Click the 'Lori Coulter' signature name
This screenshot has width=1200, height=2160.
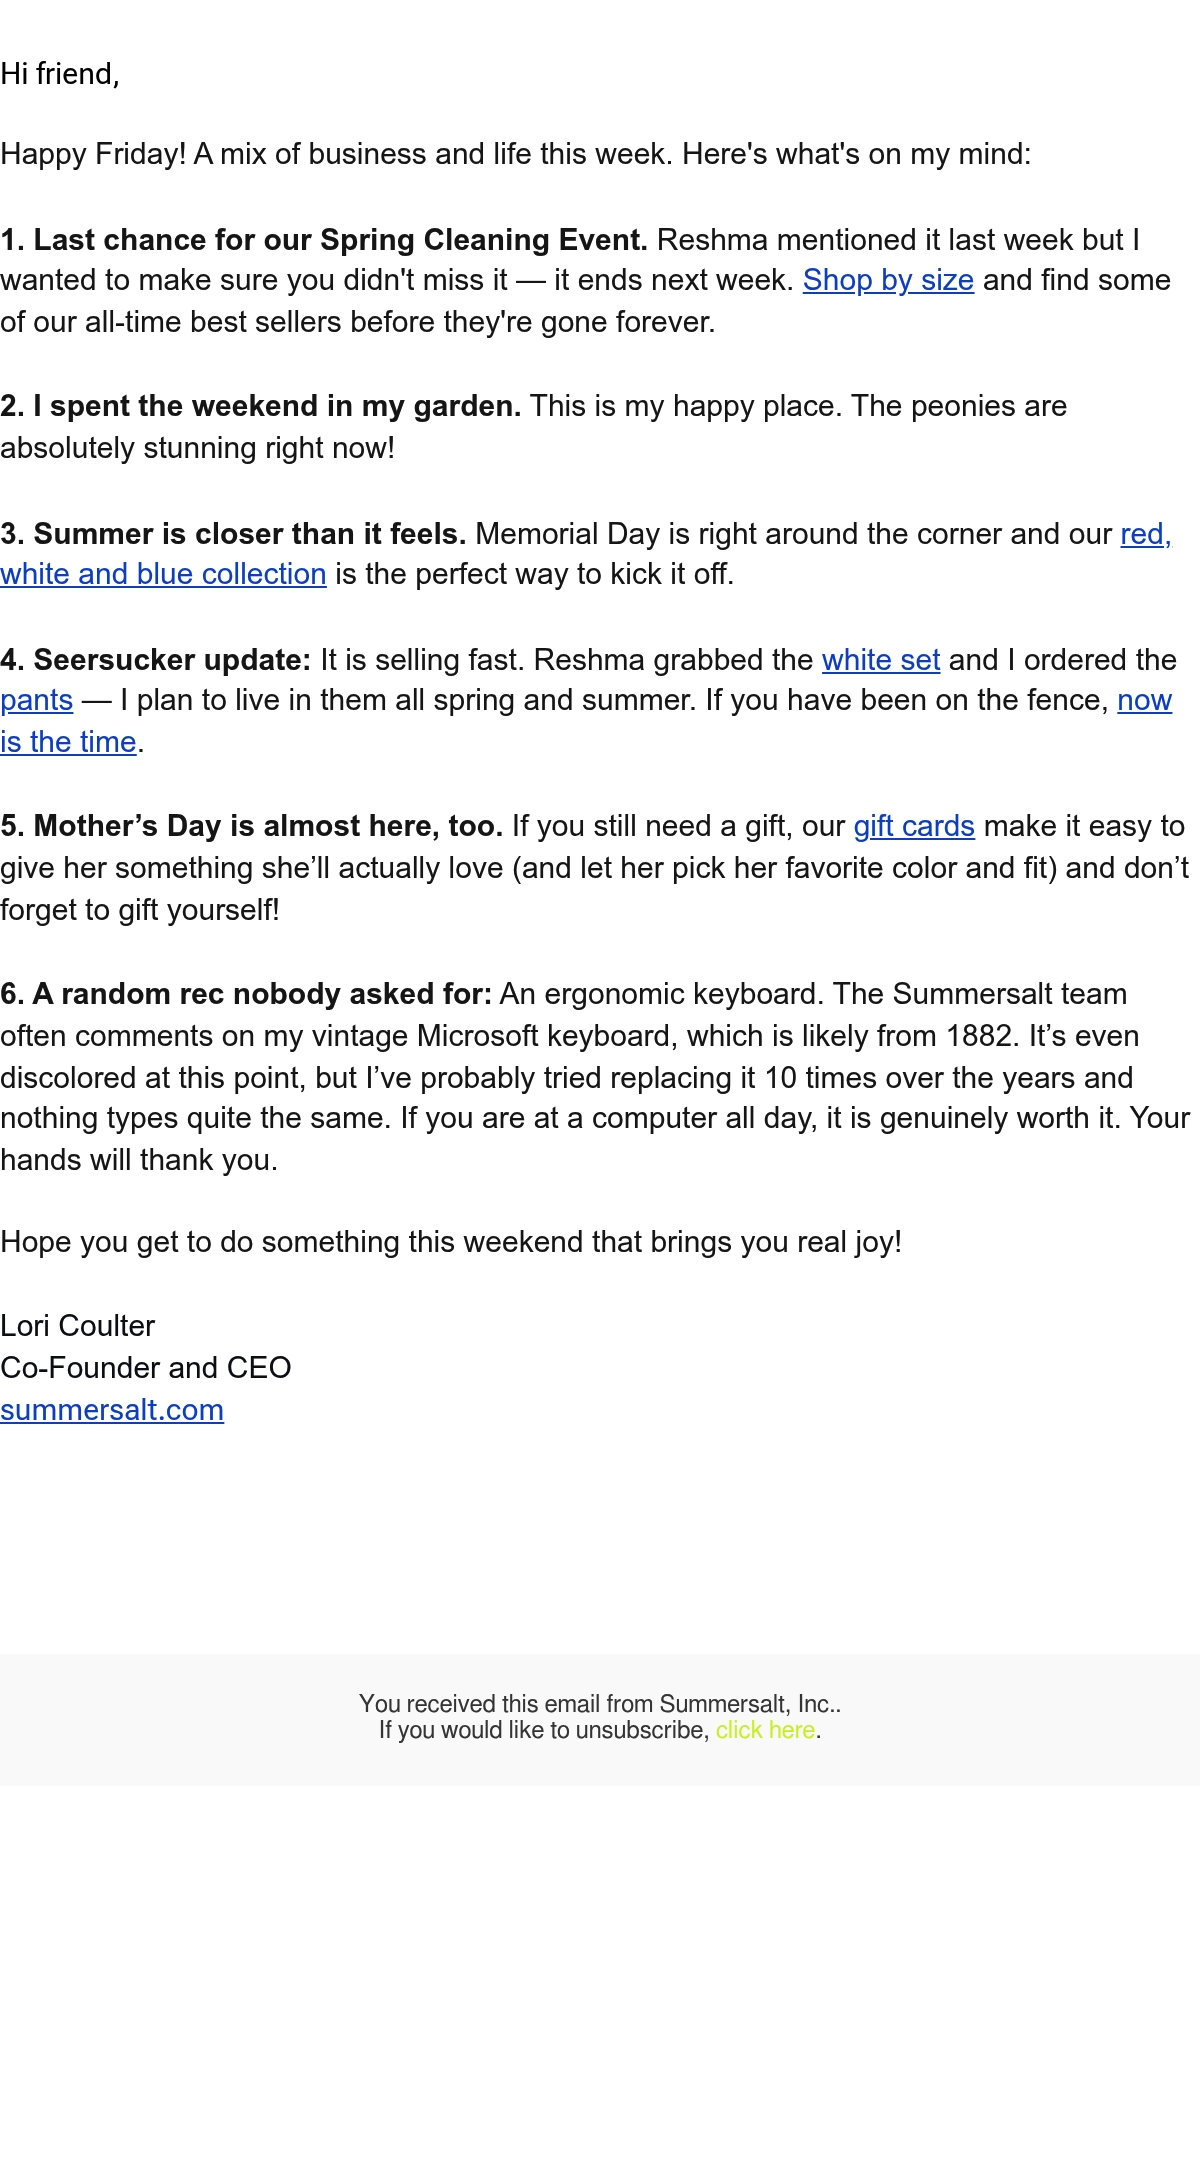tap(78, 1327)
